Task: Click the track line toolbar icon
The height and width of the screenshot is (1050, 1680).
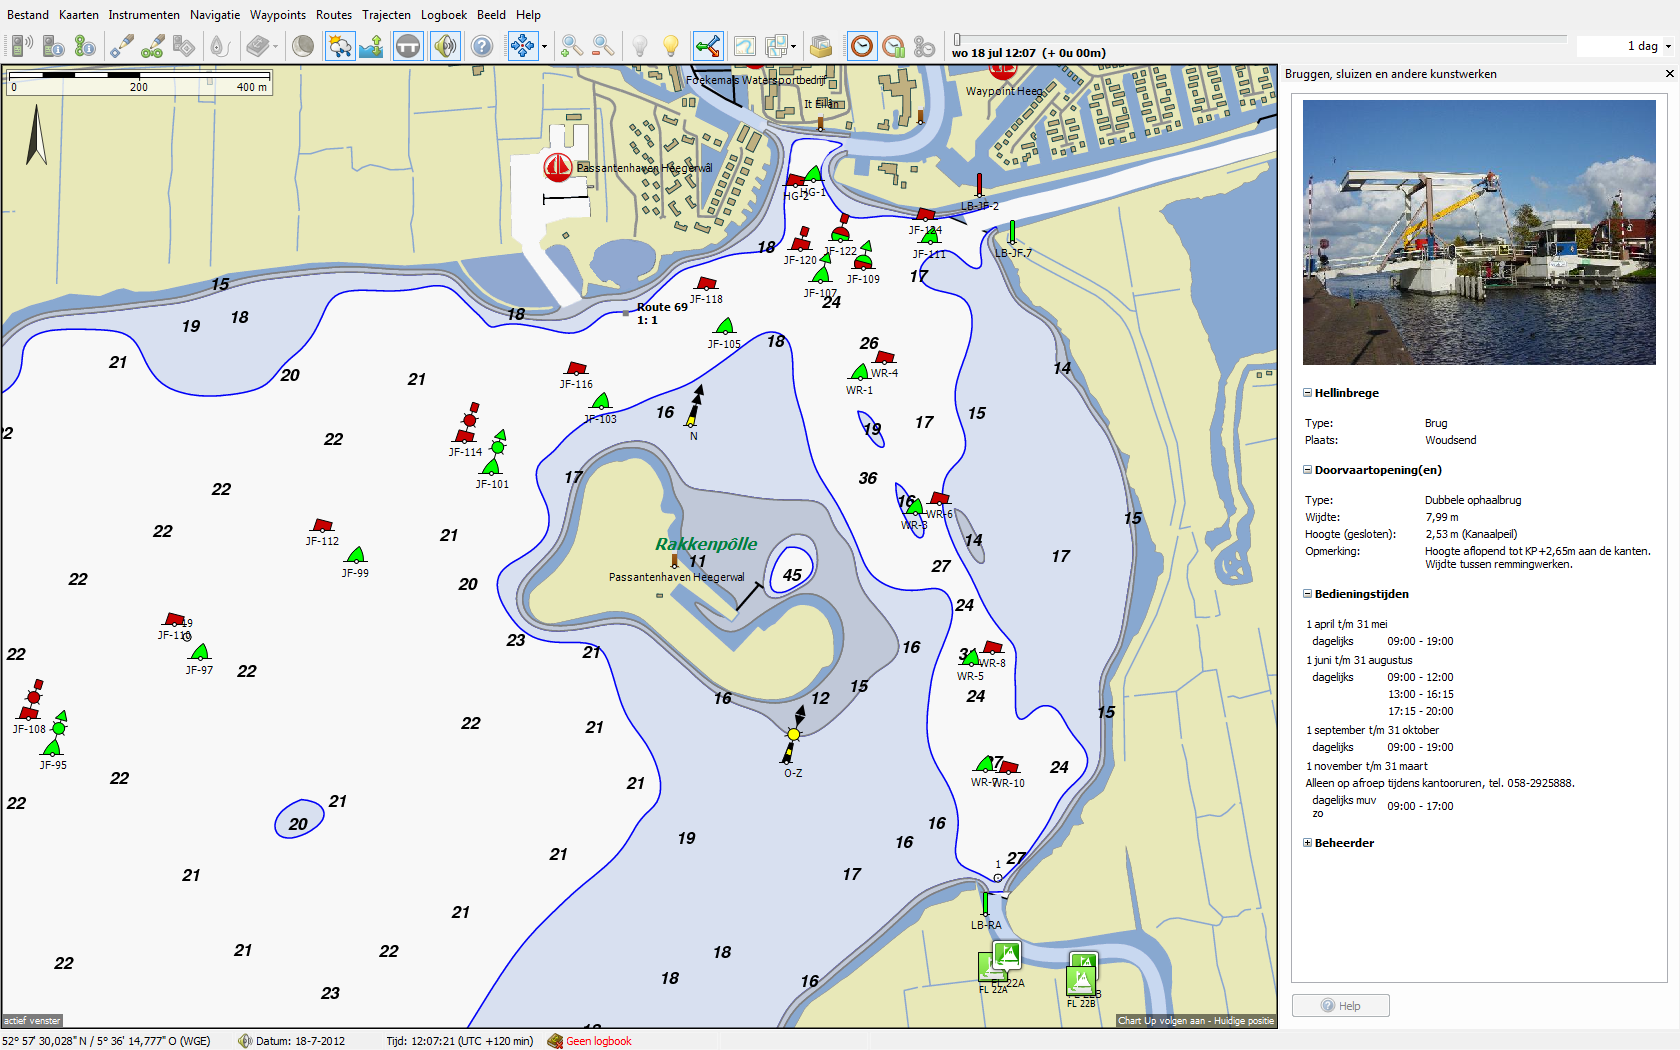Action: click(220, 46)
